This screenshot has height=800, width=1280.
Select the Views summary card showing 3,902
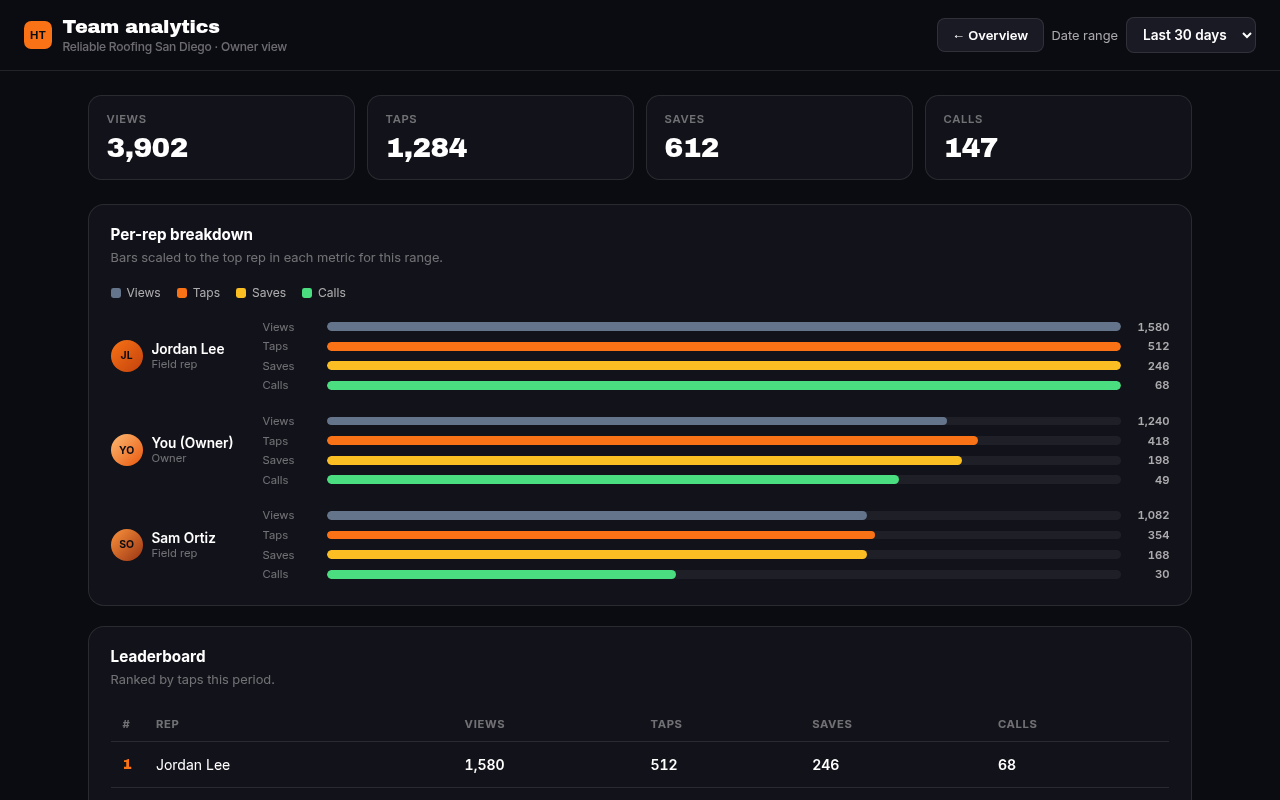coord(221,138)
